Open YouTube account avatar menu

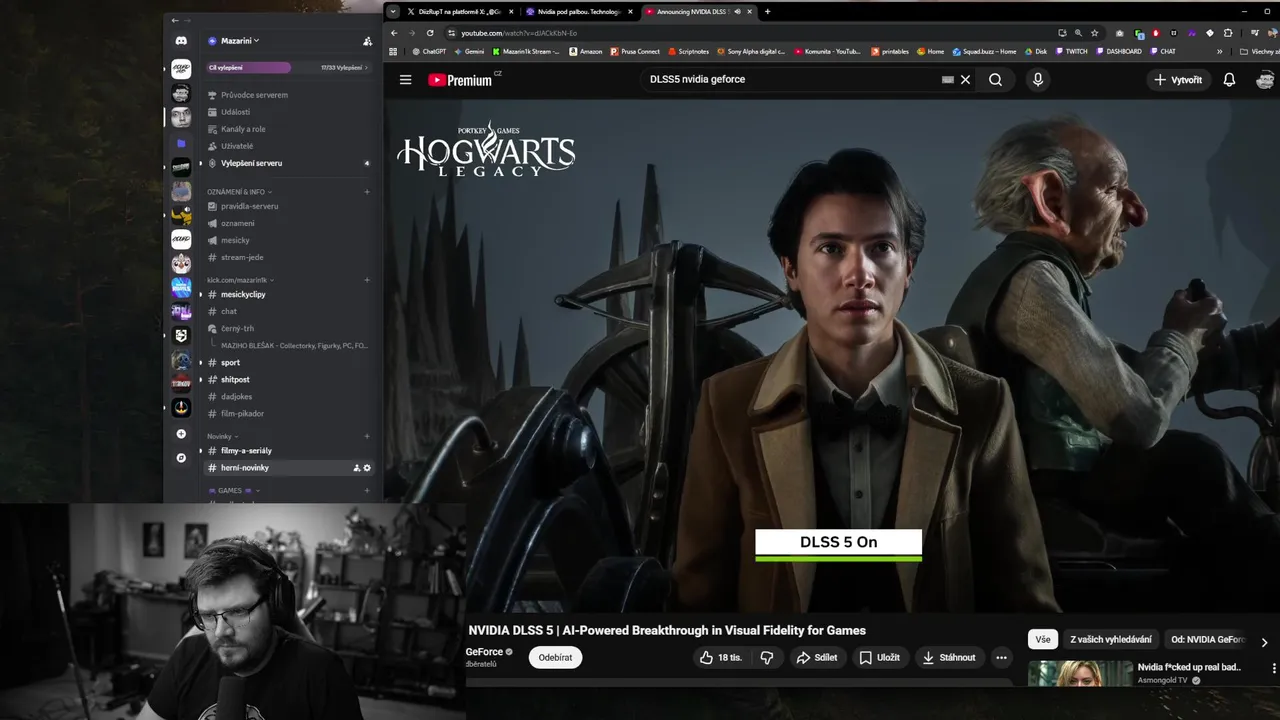(1265, 80)
